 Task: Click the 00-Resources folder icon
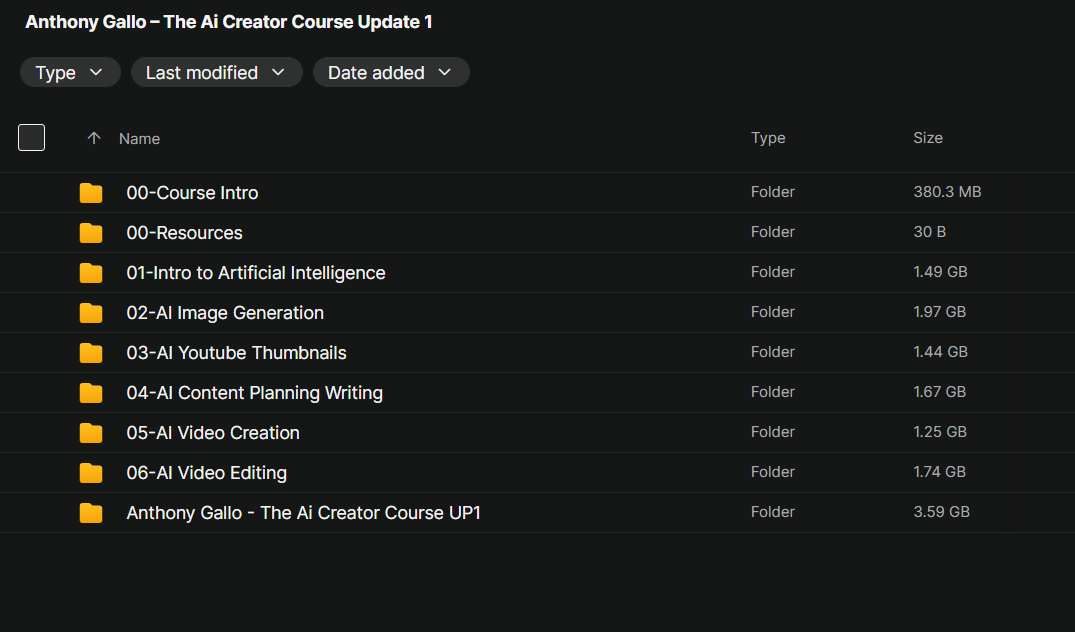90,233
